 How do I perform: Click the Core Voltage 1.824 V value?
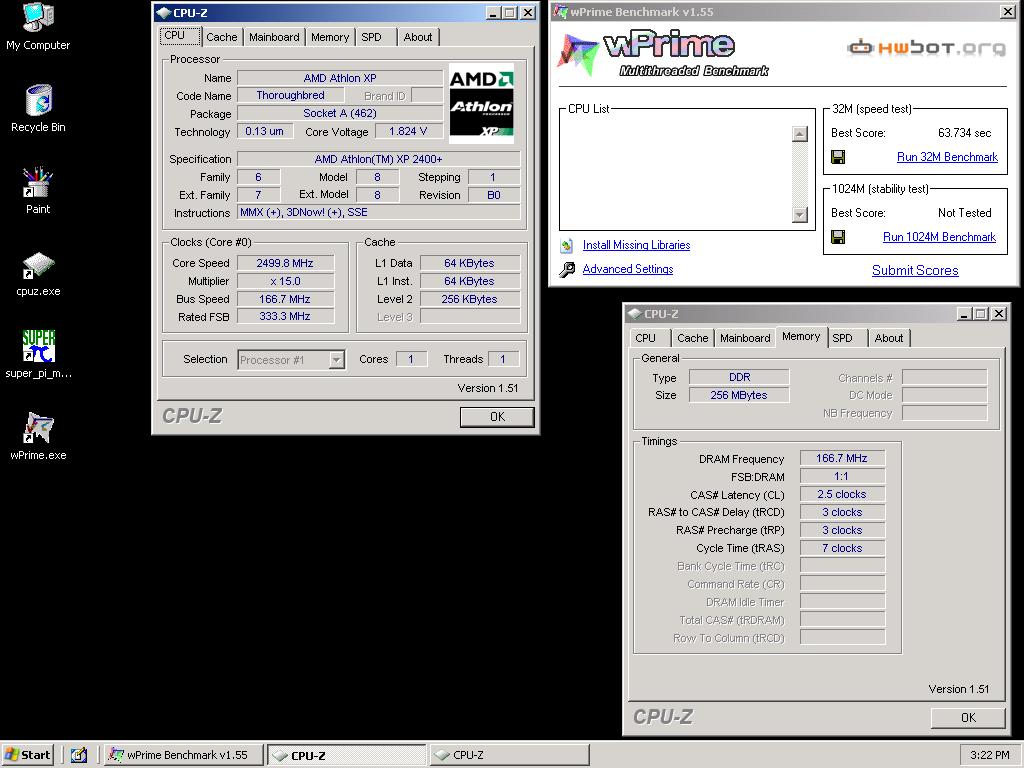point(408,131)
